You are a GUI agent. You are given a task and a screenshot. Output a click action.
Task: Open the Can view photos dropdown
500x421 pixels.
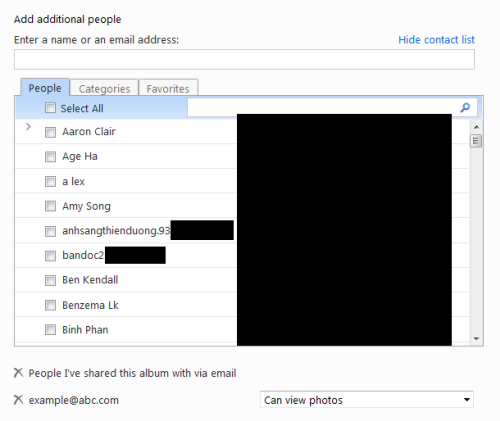(367, 400)
